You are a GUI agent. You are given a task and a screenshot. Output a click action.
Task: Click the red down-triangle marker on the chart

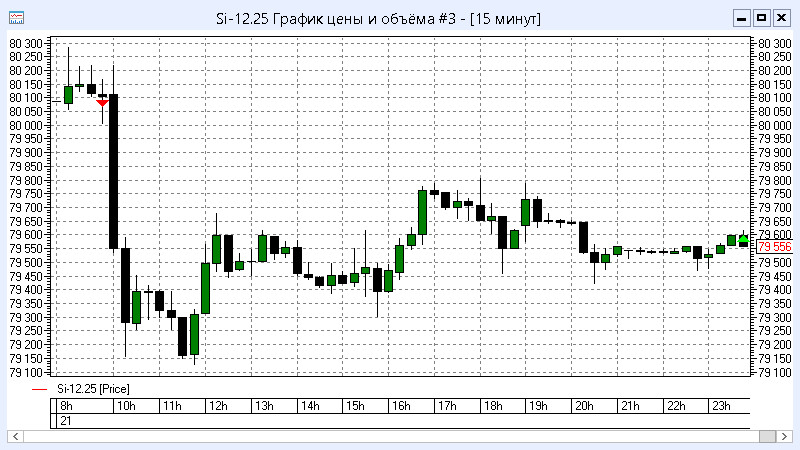(x=102, y=102)
